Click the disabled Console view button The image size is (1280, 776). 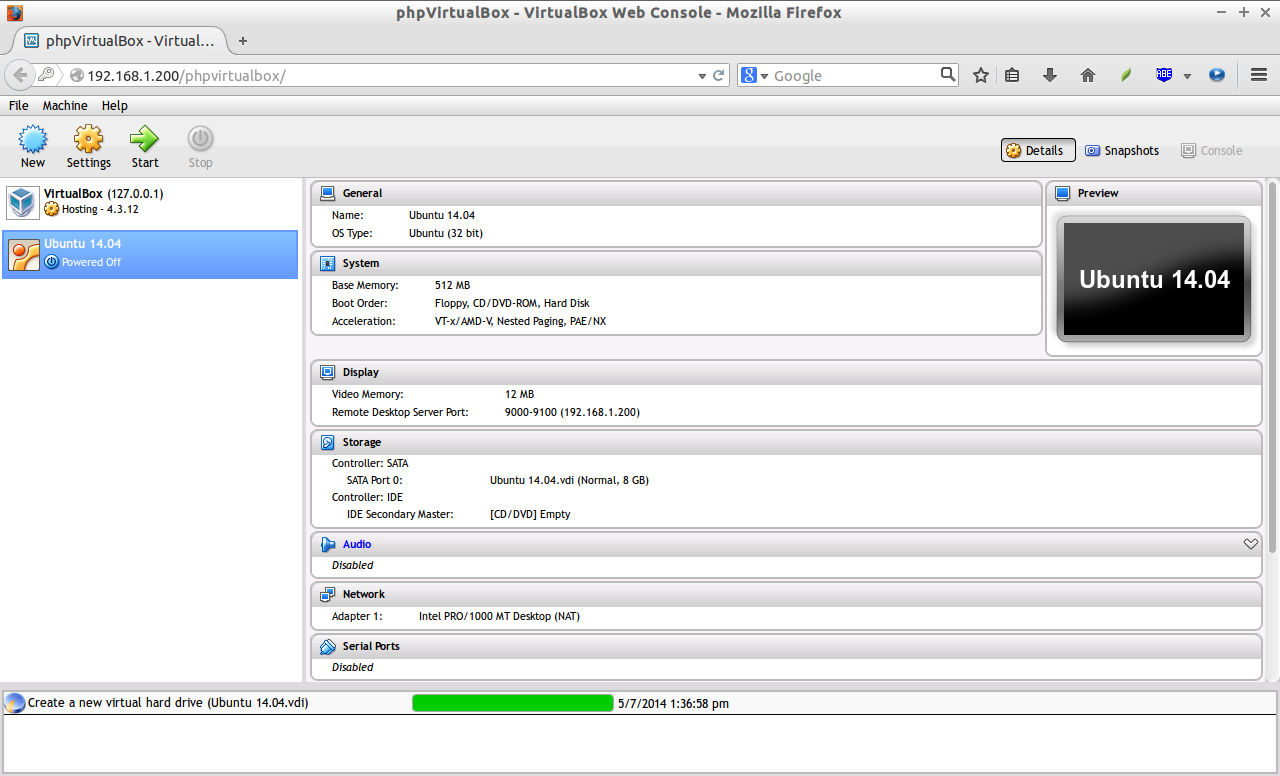[1212, 150]
